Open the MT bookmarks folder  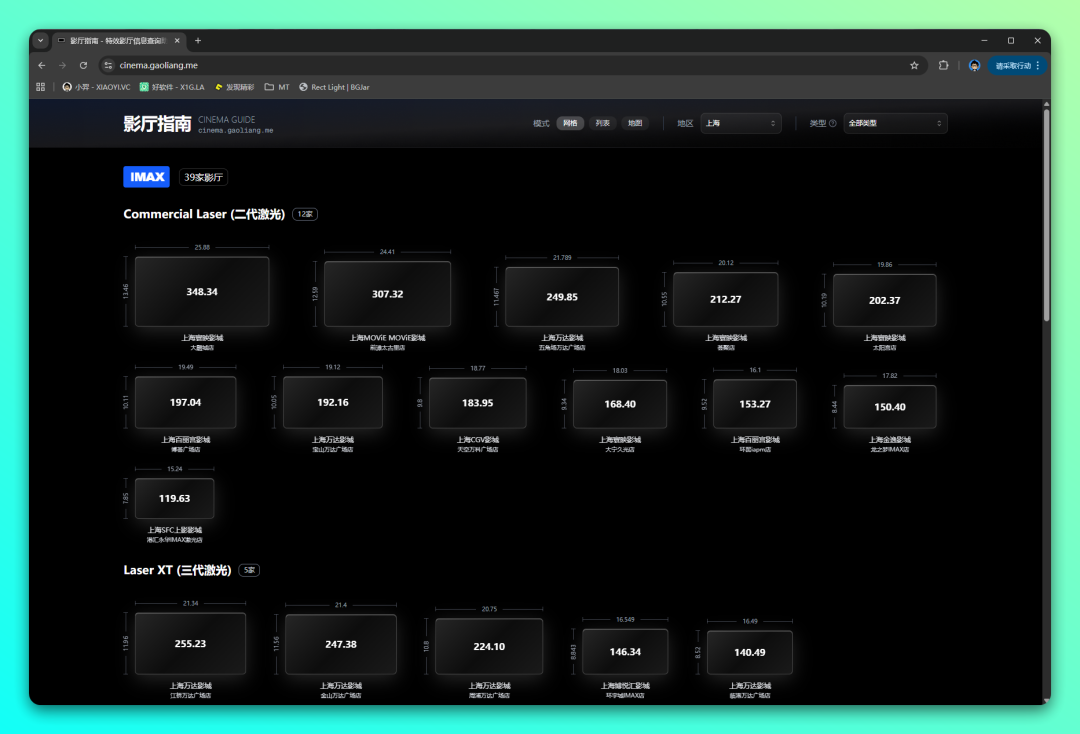277,87
